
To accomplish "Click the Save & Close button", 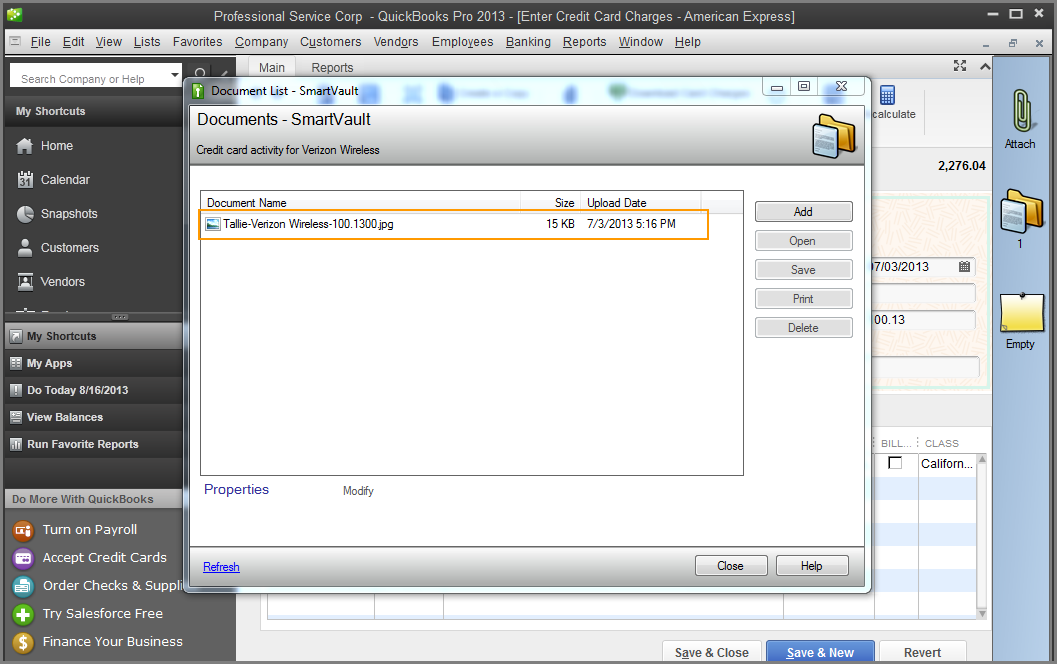I will pyautogui.click(x=712, y=652).
